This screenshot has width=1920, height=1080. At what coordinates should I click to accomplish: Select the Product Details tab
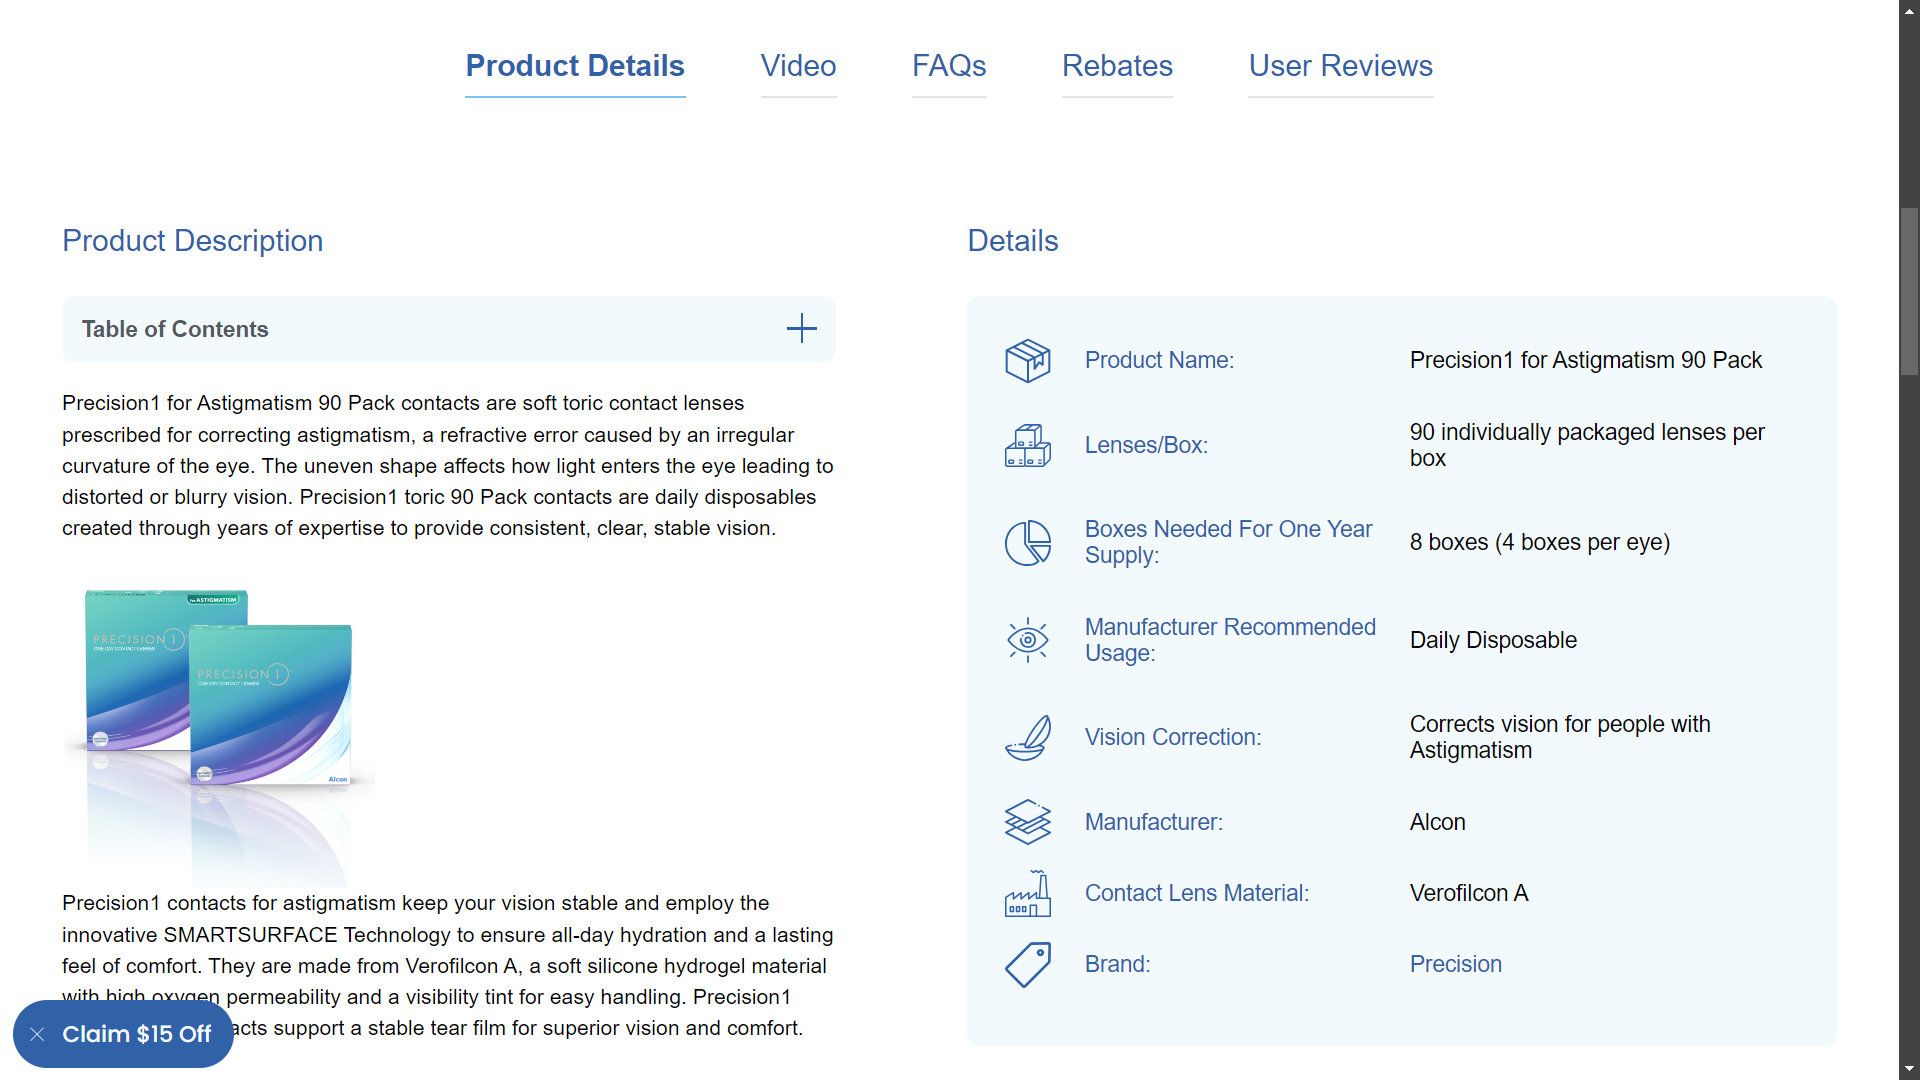[575, 66]
